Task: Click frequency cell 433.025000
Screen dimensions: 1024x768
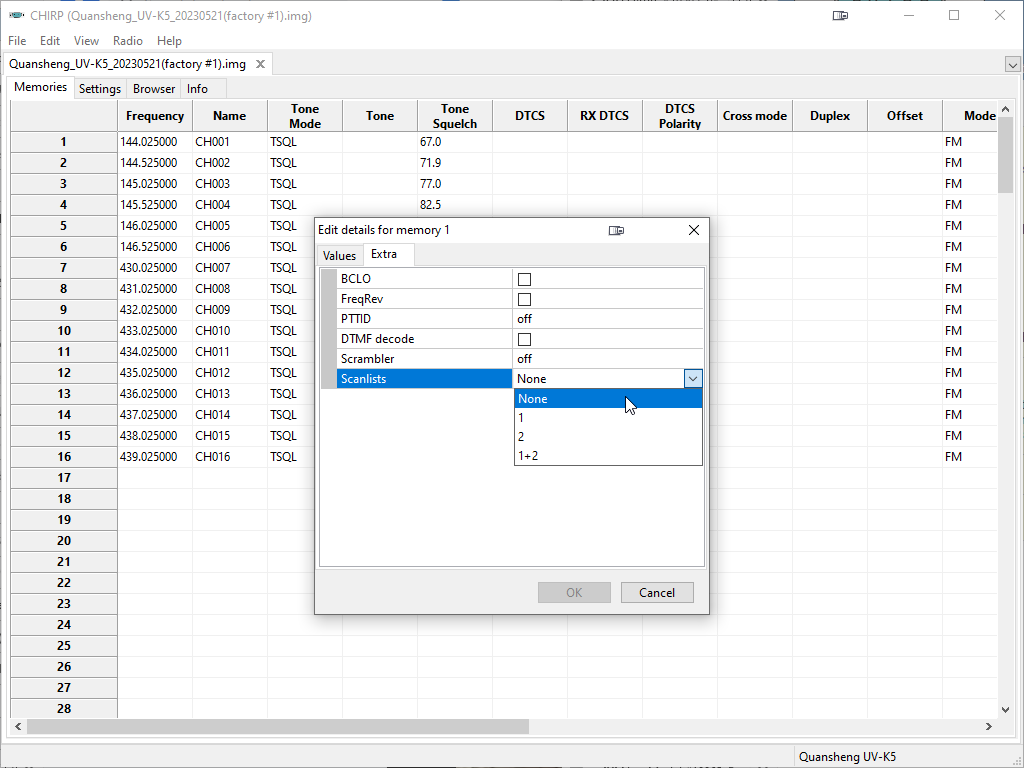Action: click(155, 330)
